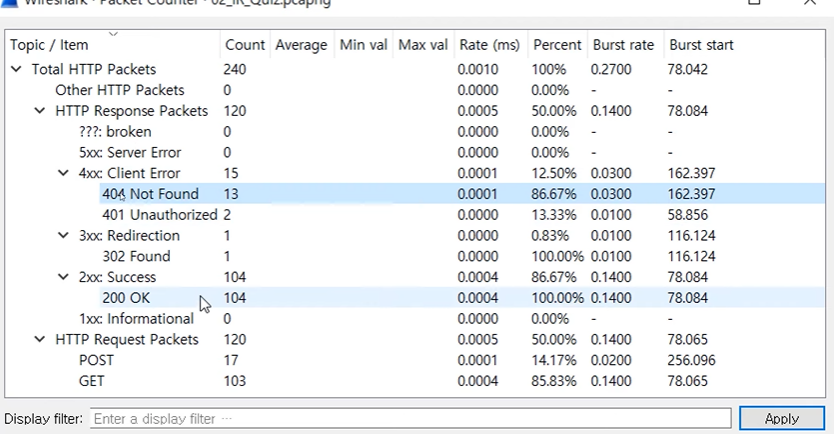Sort by the Count column header
This screenshot has width=834, height=434.
245,45
